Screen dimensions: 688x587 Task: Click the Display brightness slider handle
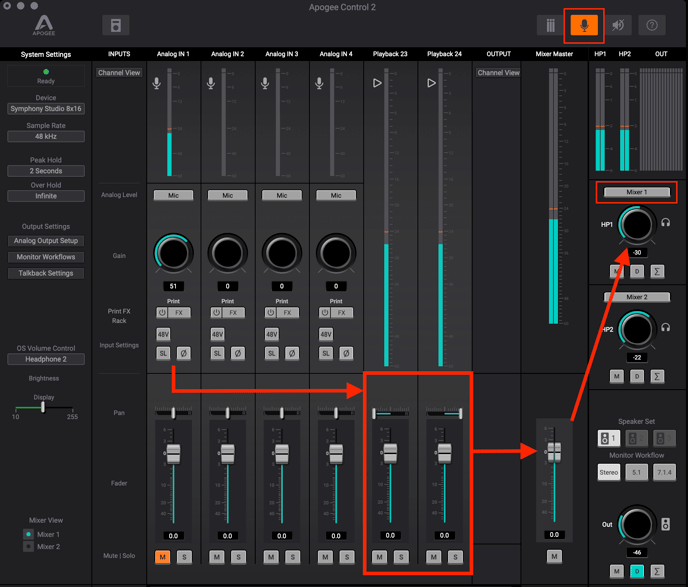tap(43, 407)
